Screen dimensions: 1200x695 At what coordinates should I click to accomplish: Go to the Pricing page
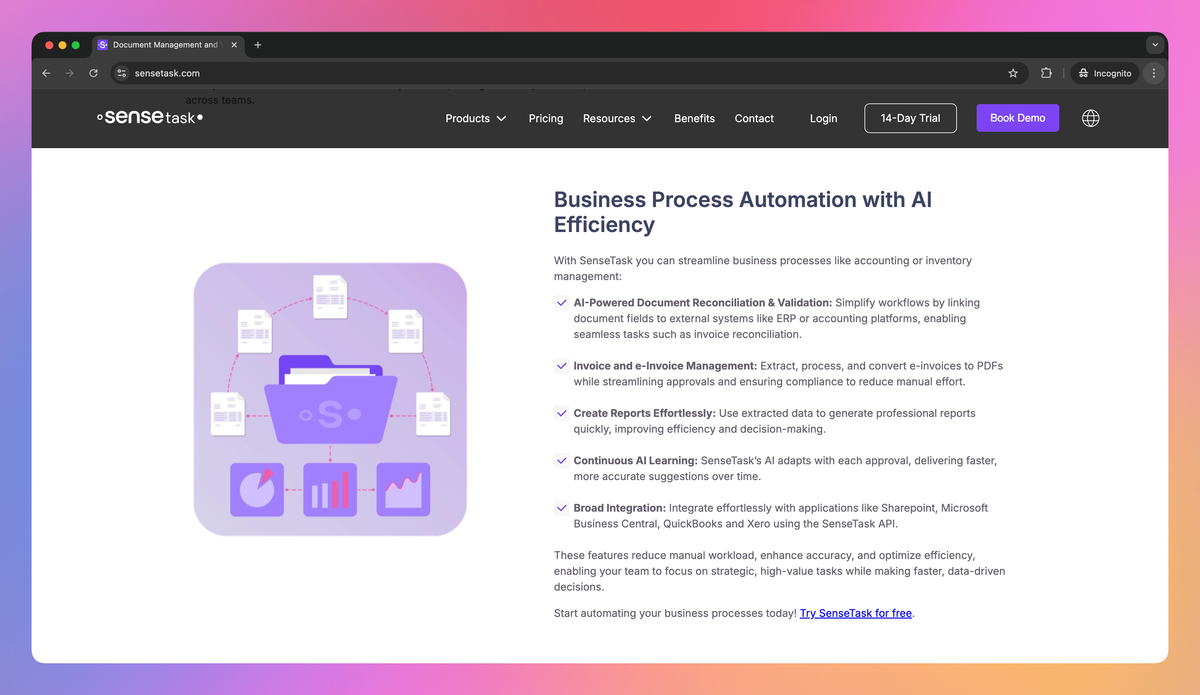pos(546,118)
